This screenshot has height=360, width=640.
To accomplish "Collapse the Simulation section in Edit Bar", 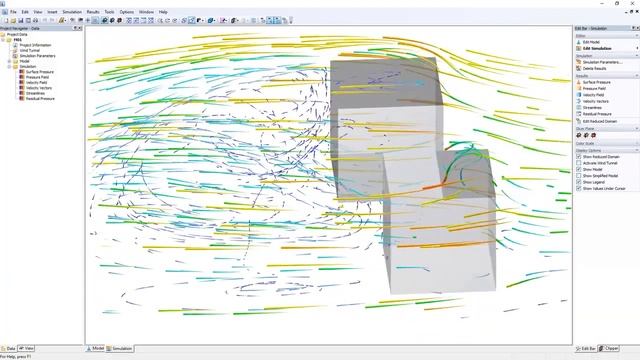I will click(637, 56).
